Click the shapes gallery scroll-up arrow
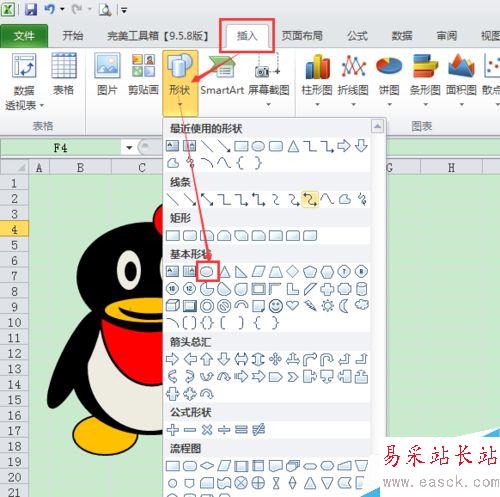This screenshot has width=500, height=497. [x=377, y=126]
